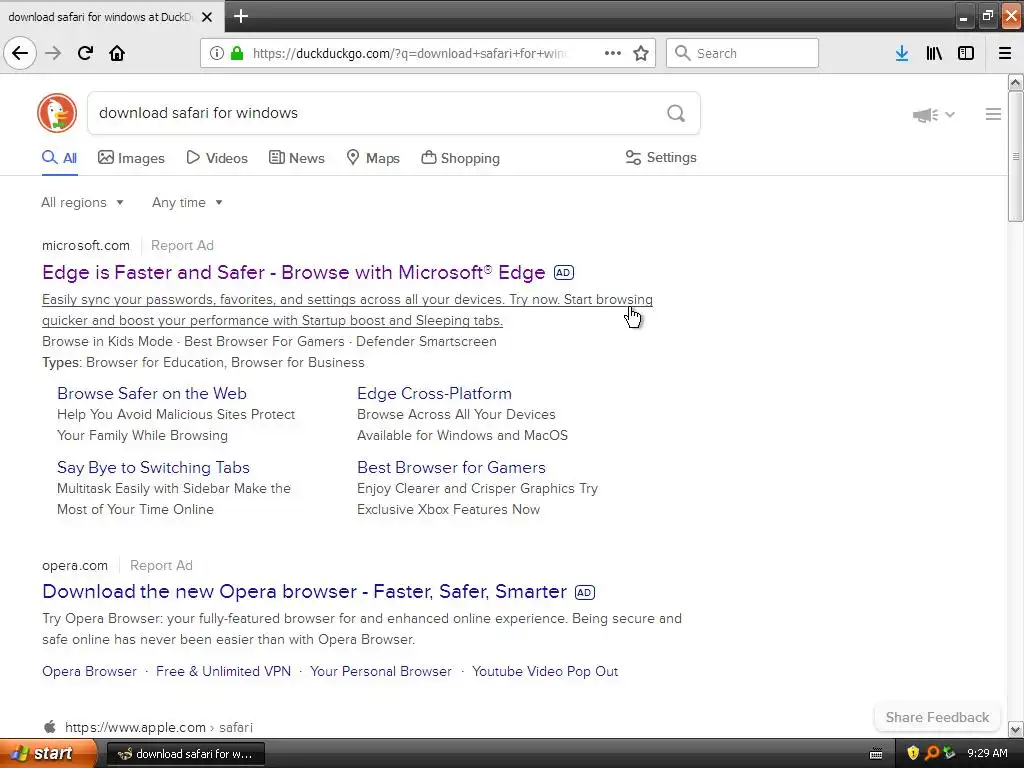Click the vertical scrollbar thumb
Viewport: 1024px width, 768px height.
pyautogui.click(x=1016, y=157)
